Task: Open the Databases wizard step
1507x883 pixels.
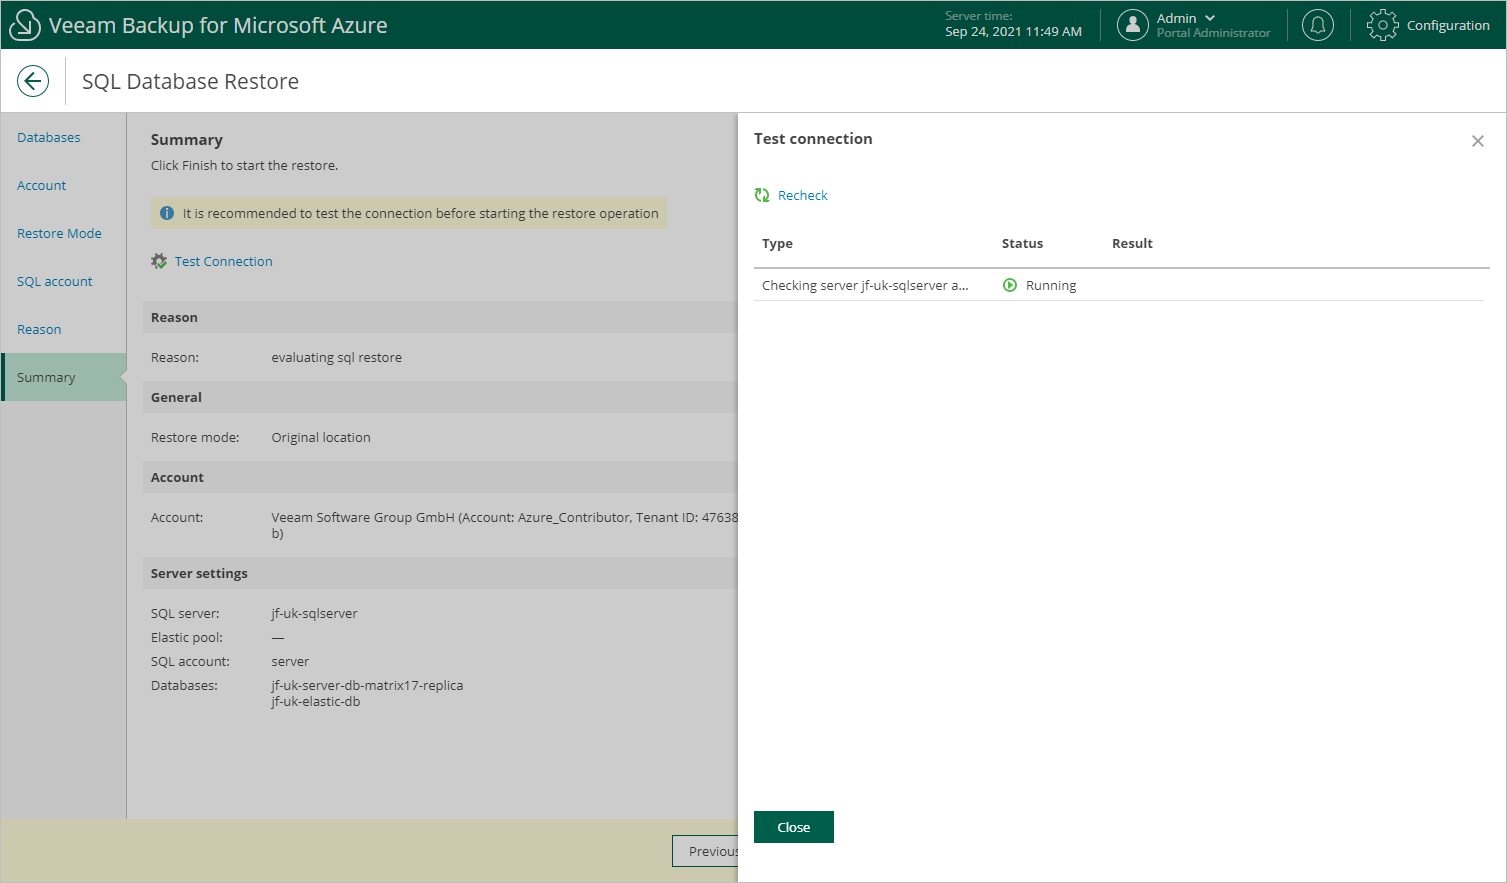Action: [x=49, y=137]
